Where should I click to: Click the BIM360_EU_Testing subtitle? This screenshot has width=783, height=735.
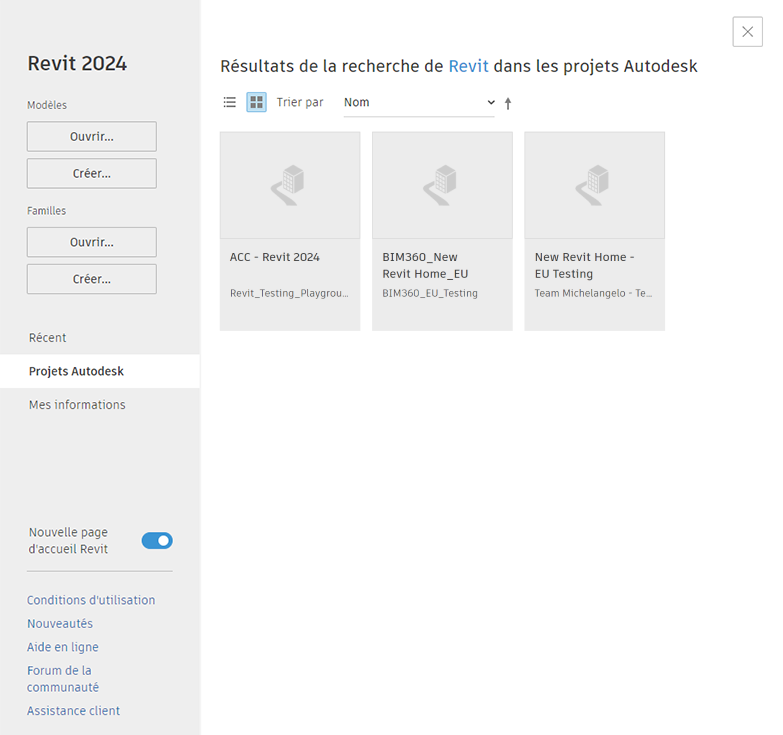coord(430,293)
